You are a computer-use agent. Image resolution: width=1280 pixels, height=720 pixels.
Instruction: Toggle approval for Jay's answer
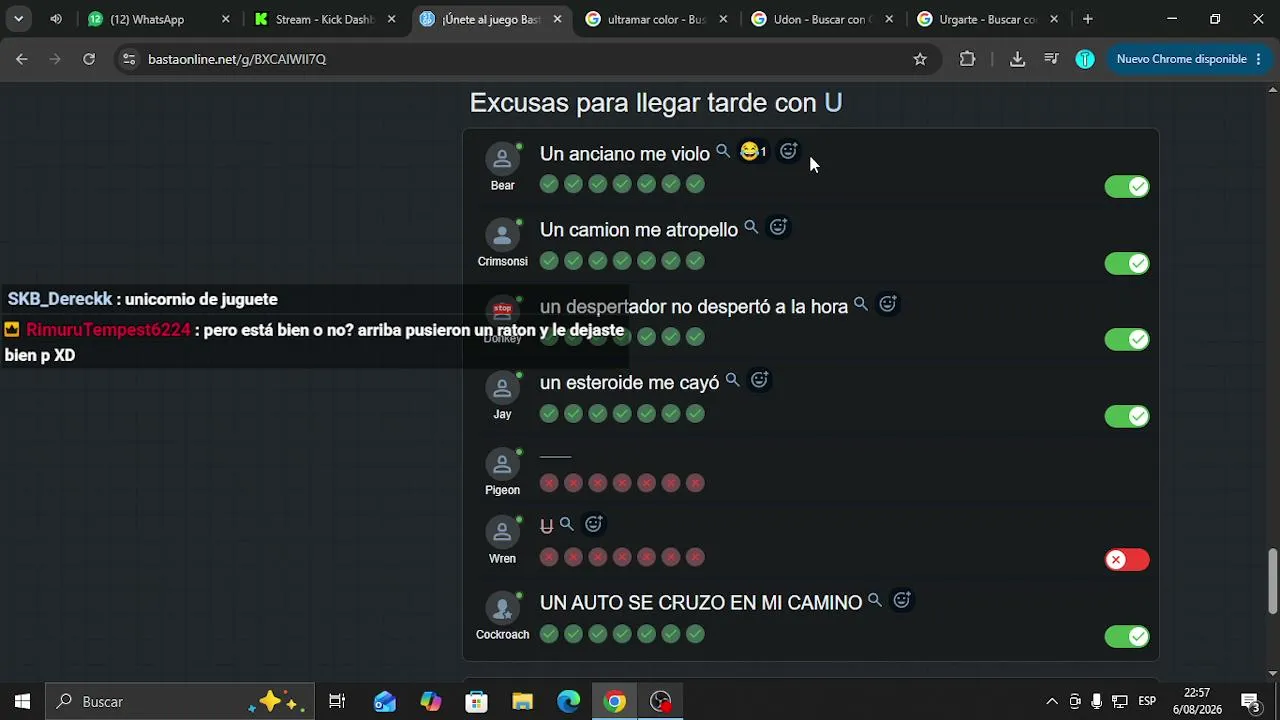tap(1127, 416)
